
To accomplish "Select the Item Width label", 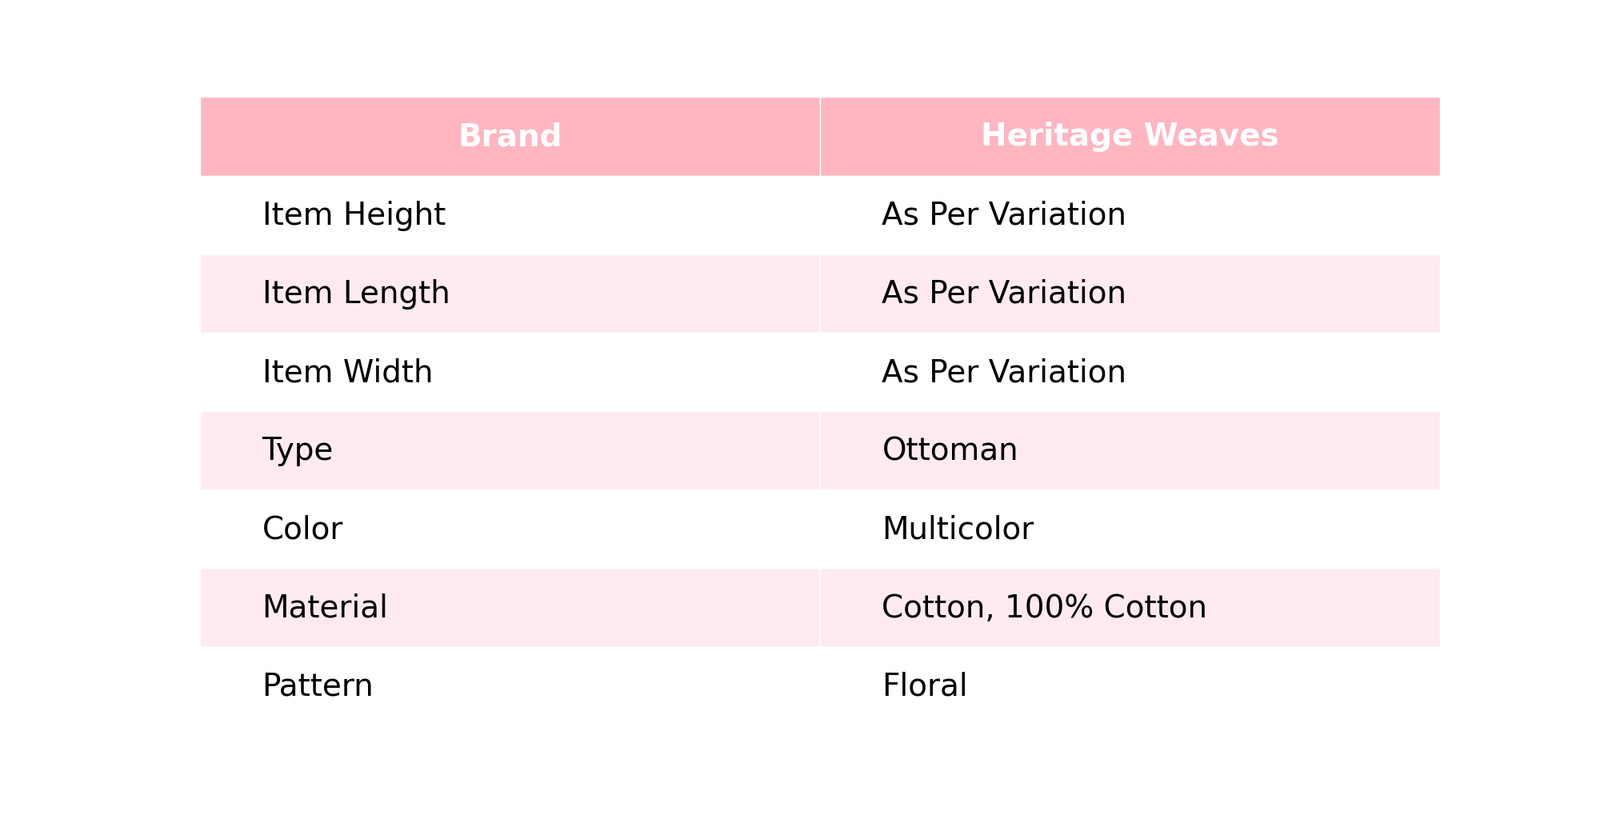I will [x=347, y=372].
